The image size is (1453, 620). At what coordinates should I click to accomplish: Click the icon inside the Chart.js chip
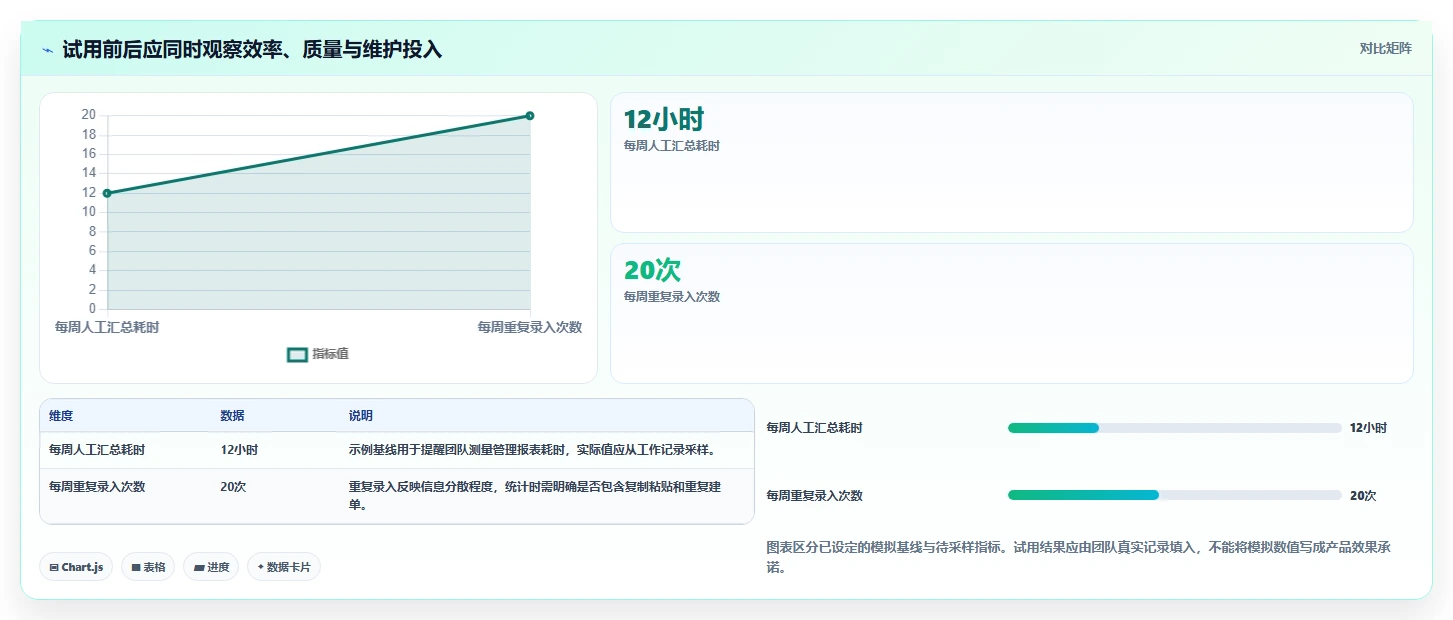(x=53, y=567)
